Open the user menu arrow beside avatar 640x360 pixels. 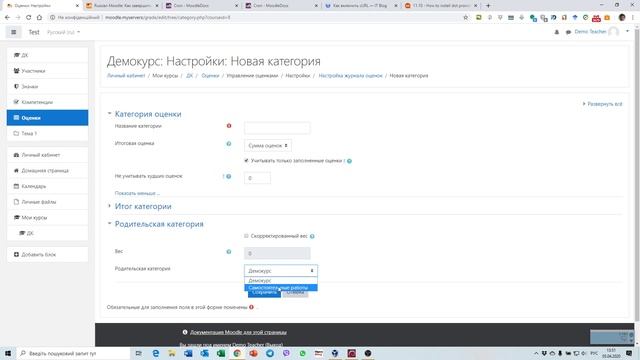pos(627,31)
